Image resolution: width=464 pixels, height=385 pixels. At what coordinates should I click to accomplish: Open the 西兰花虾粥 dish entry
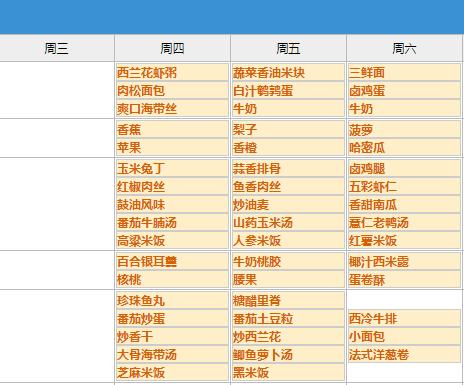tap(172, 73)
